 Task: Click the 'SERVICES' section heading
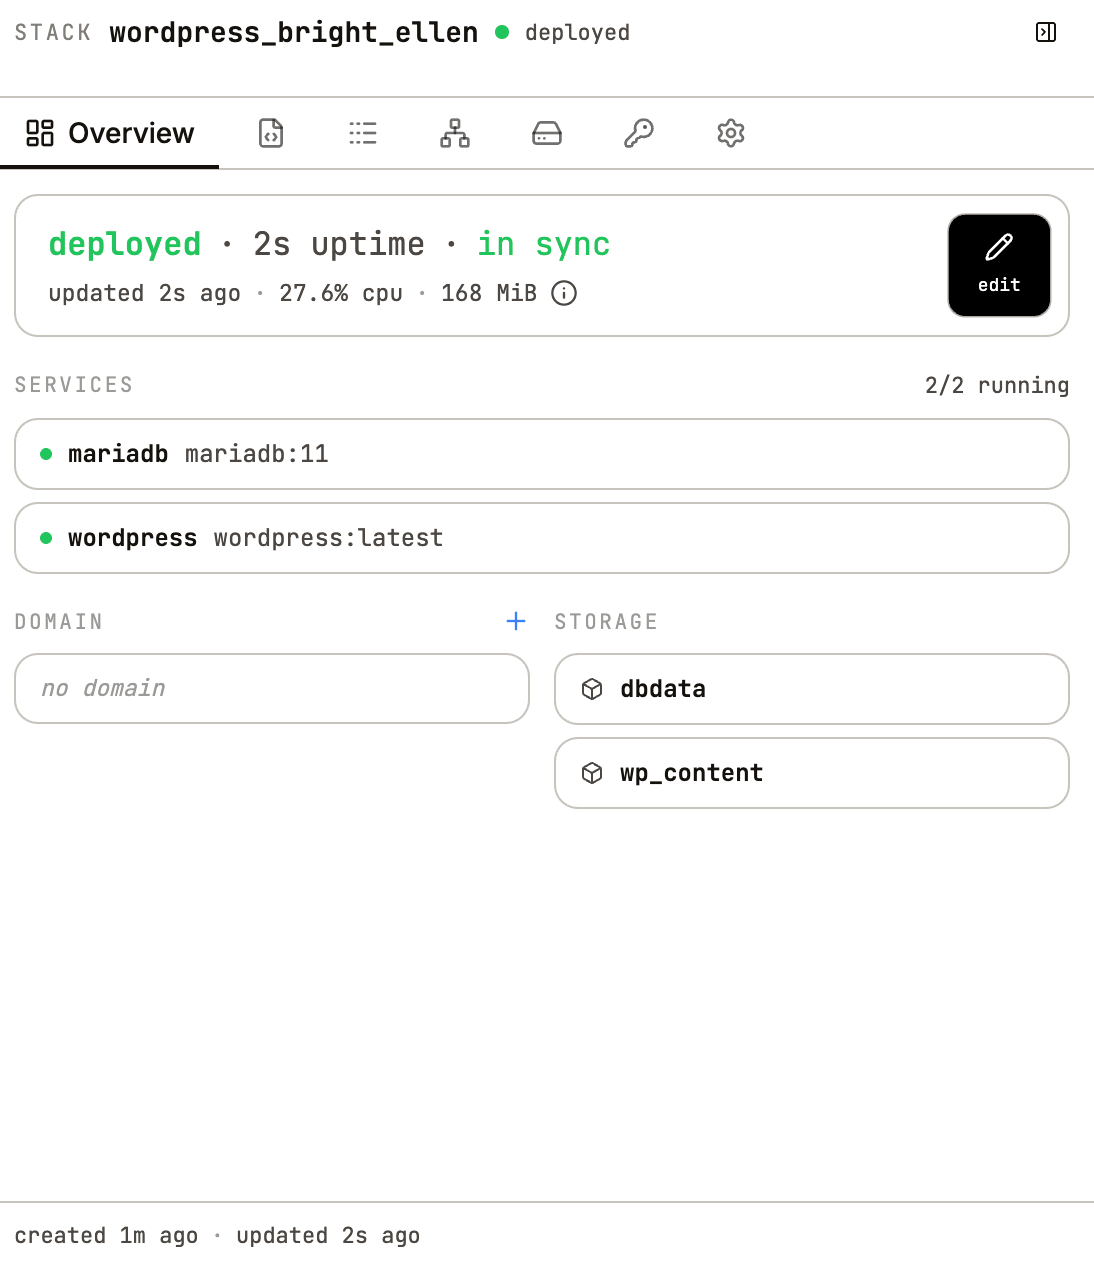(x=74, y=385)
